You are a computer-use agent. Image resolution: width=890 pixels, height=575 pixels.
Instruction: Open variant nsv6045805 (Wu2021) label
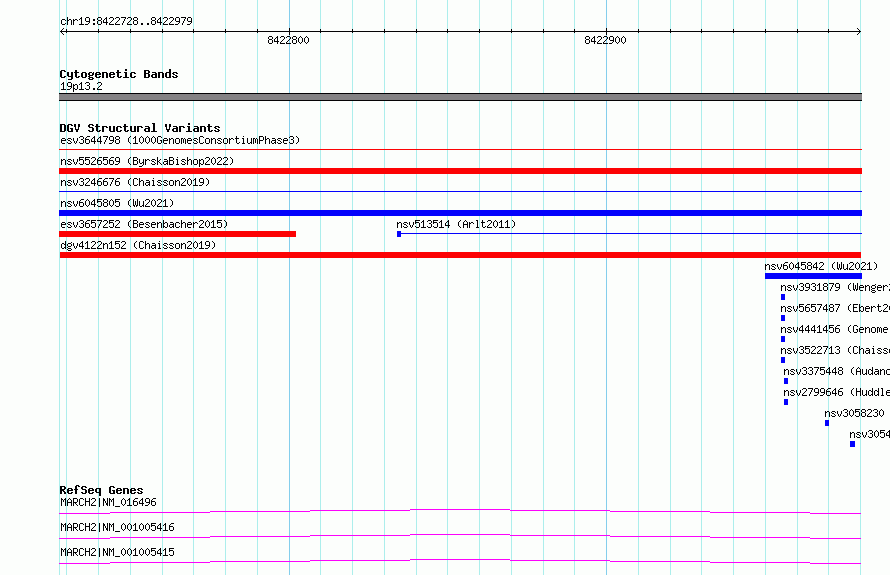click(117, 203)
